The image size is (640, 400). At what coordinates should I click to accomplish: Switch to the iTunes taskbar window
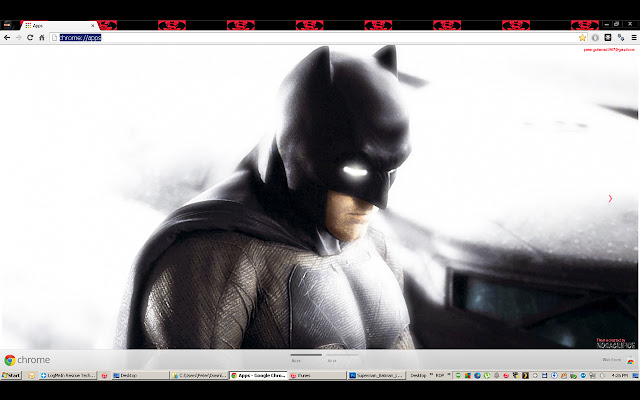click(x=317, y=376)
